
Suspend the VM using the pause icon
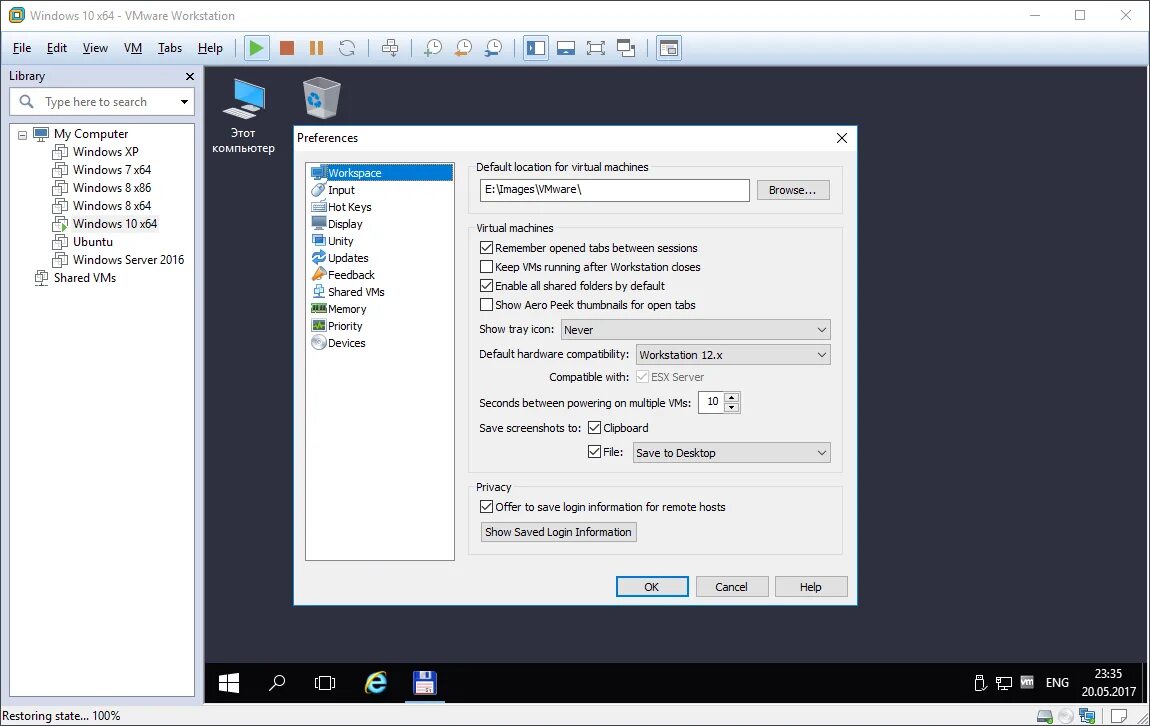[x=317, y=48]
